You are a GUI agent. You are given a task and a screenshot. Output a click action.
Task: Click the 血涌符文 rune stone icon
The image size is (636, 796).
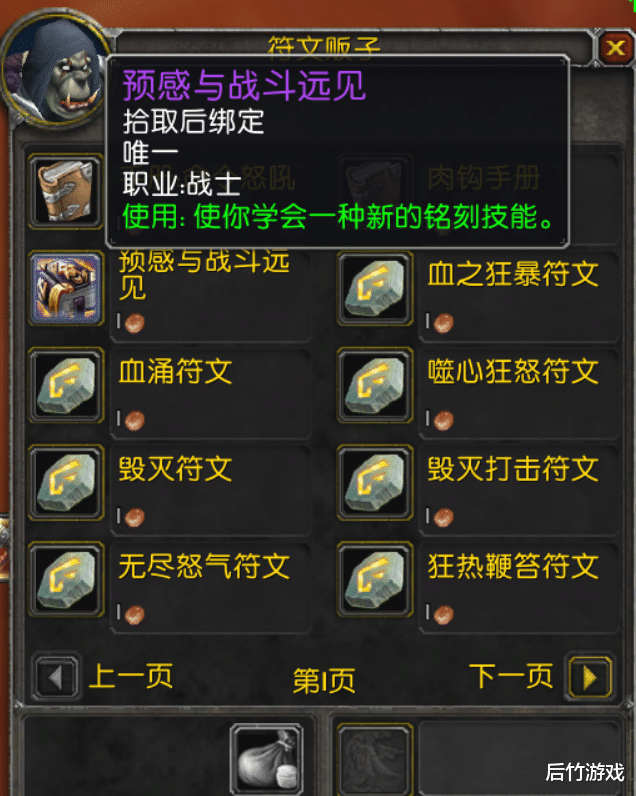click(x=66, y=385)
